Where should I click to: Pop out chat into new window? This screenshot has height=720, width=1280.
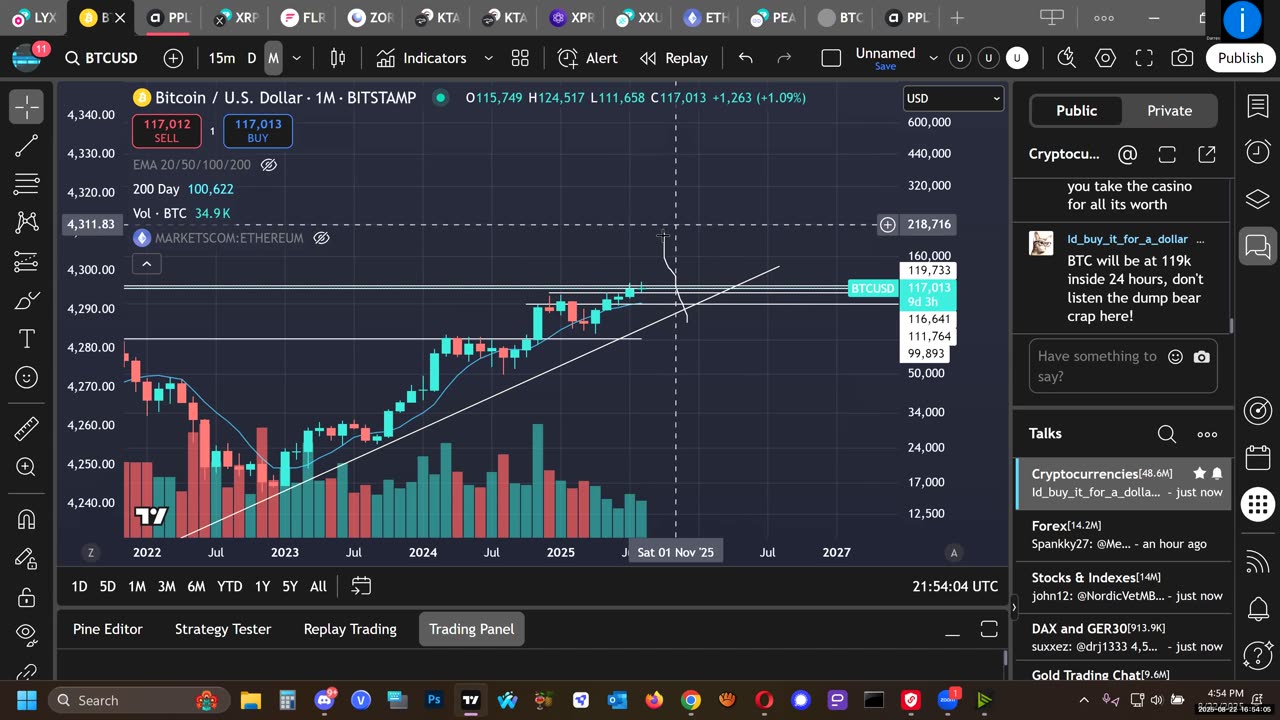click(1207, 154)
